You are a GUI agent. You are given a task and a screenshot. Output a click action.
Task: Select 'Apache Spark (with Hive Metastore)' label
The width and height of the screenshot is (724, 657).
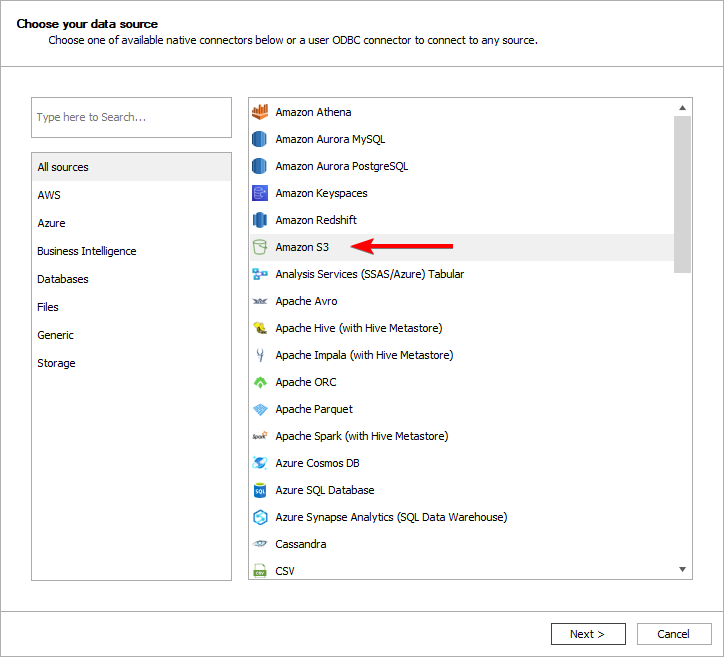[362, 436]
